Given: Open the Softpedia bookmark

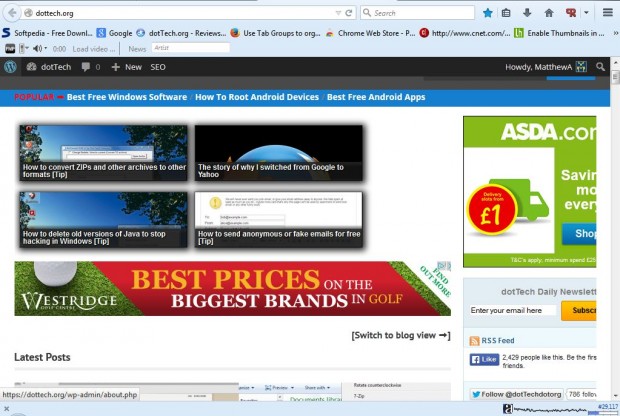Looking at the screenshot, I should point(47,33).
